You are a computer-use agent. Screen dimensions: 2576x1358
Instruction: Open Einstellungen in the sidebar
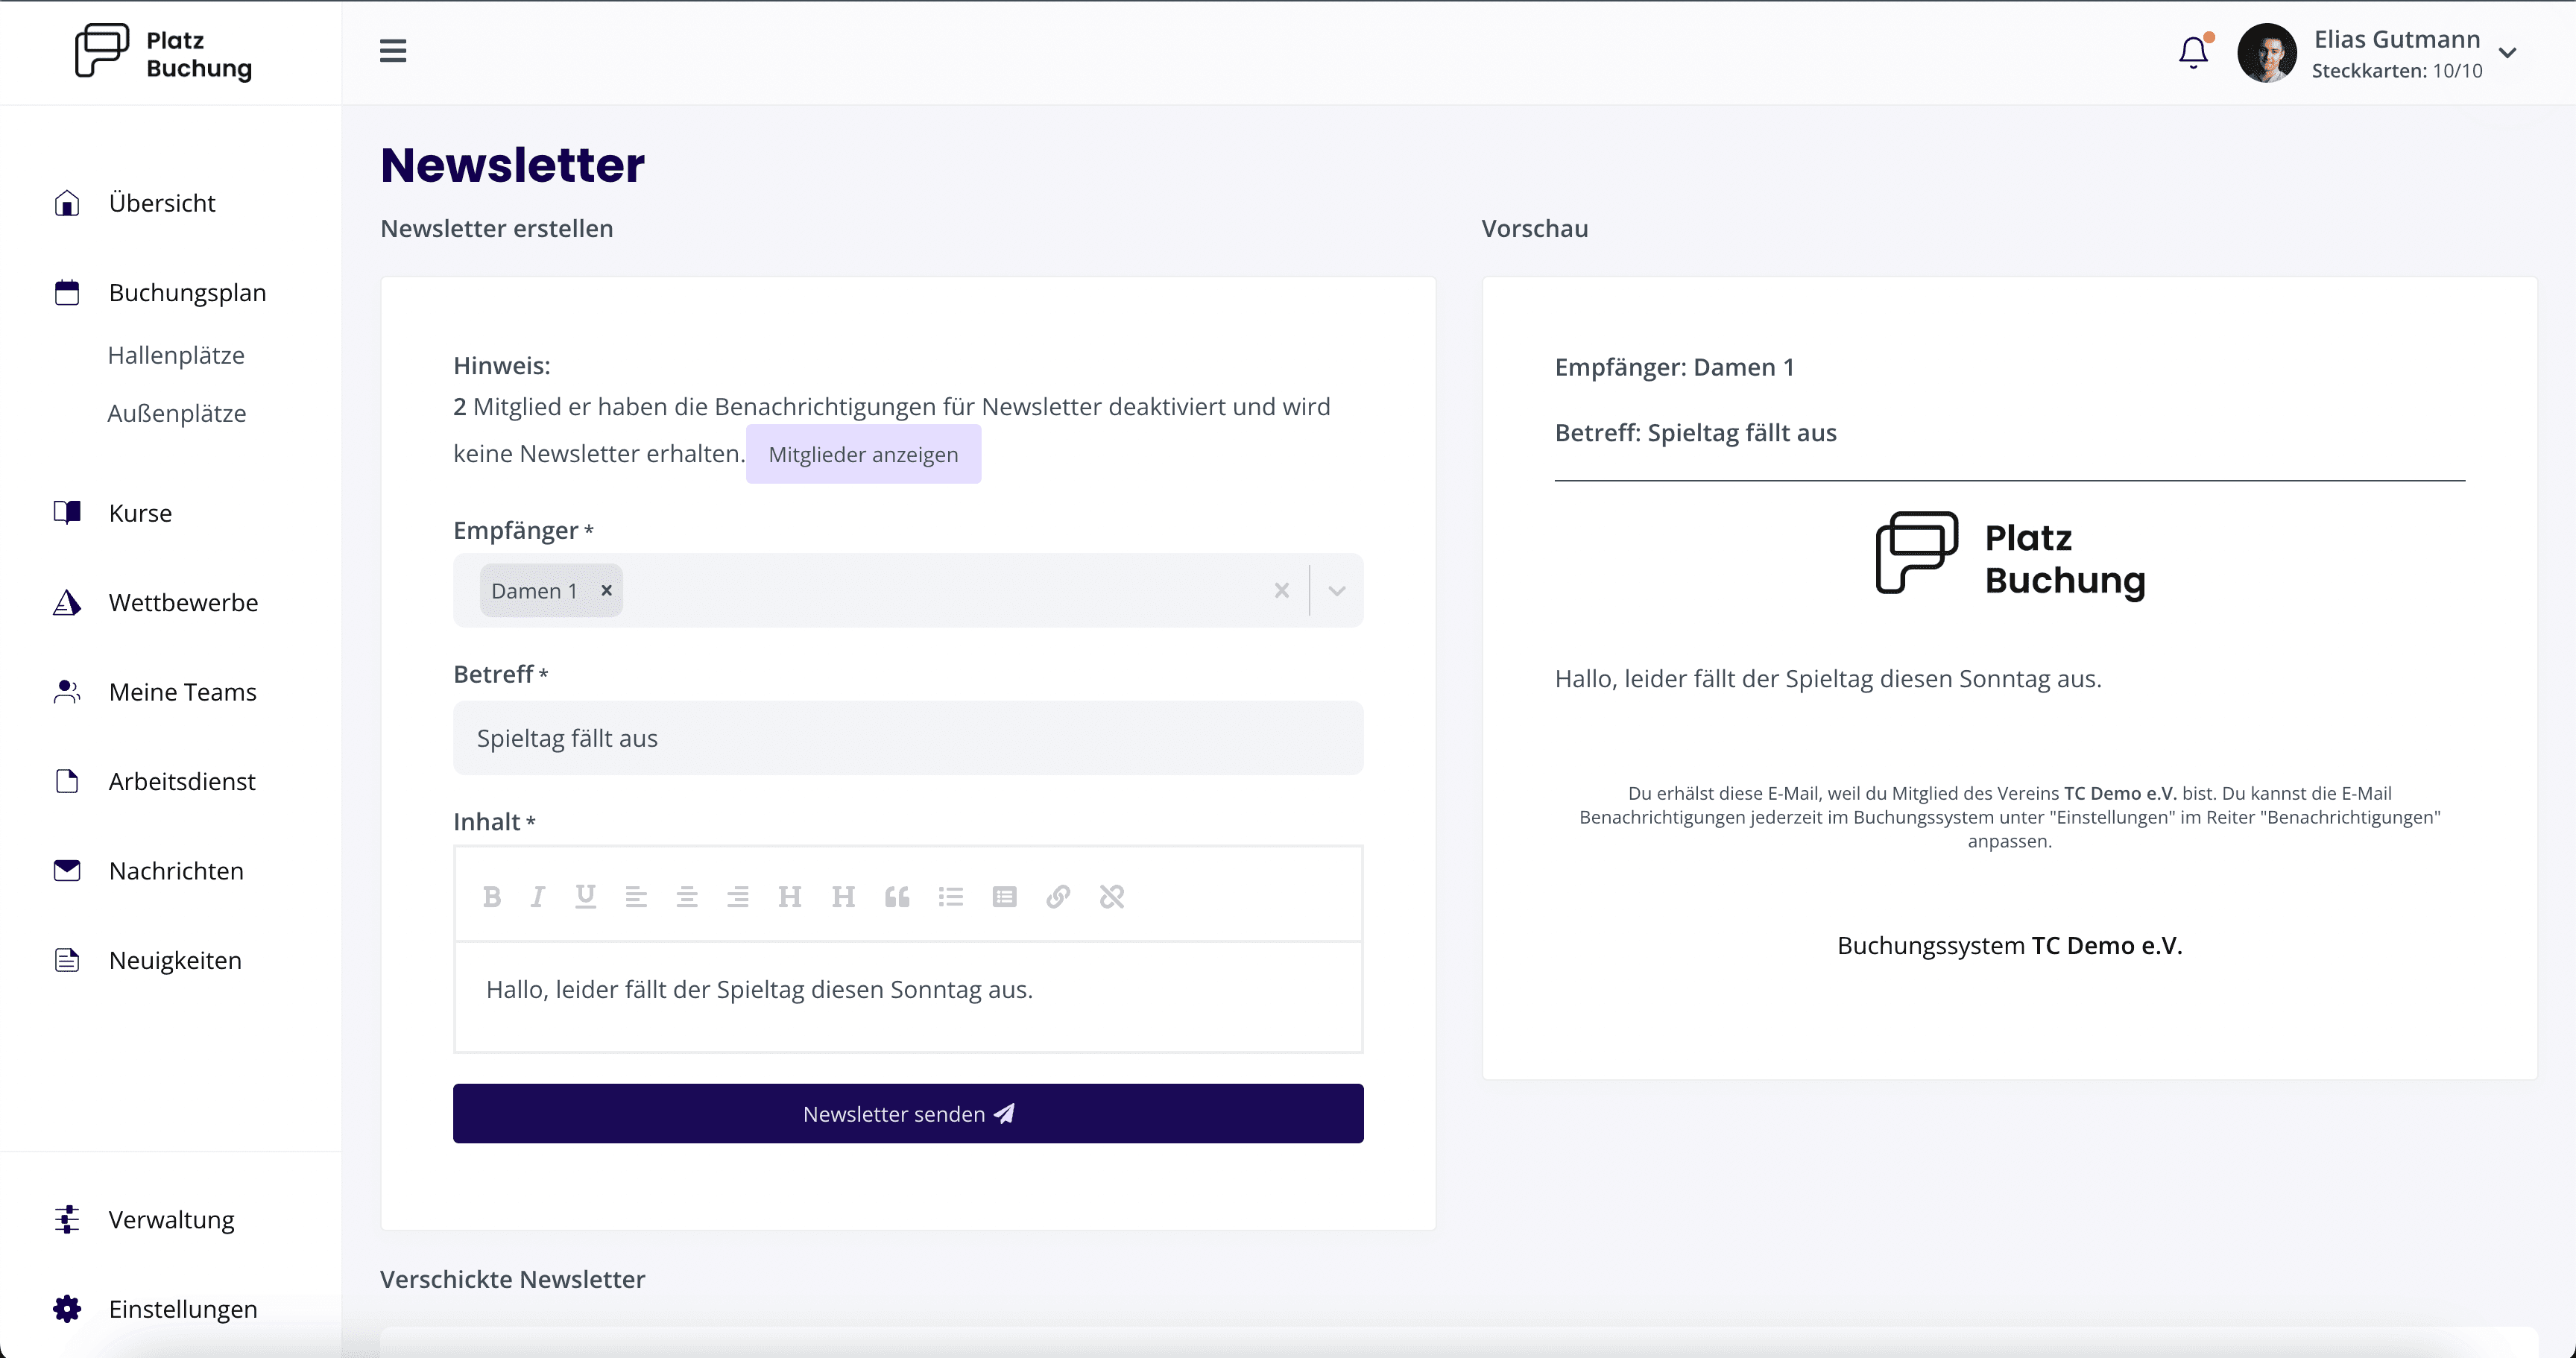tap(183, 1309)
